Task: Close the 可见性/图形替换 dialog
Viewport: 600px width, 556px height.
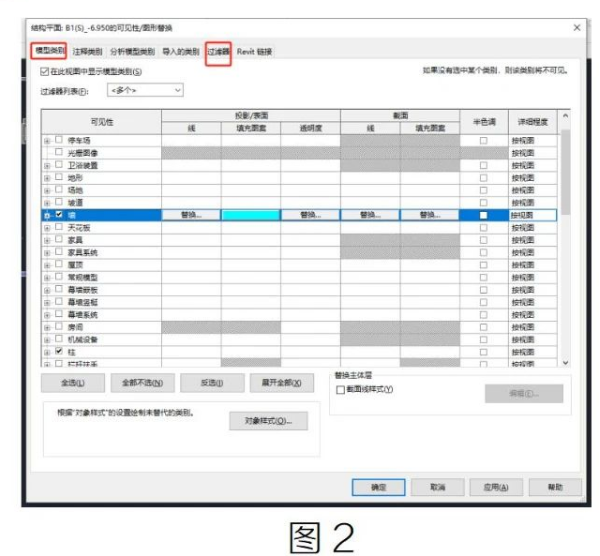Action: click(x=577, y=28)
